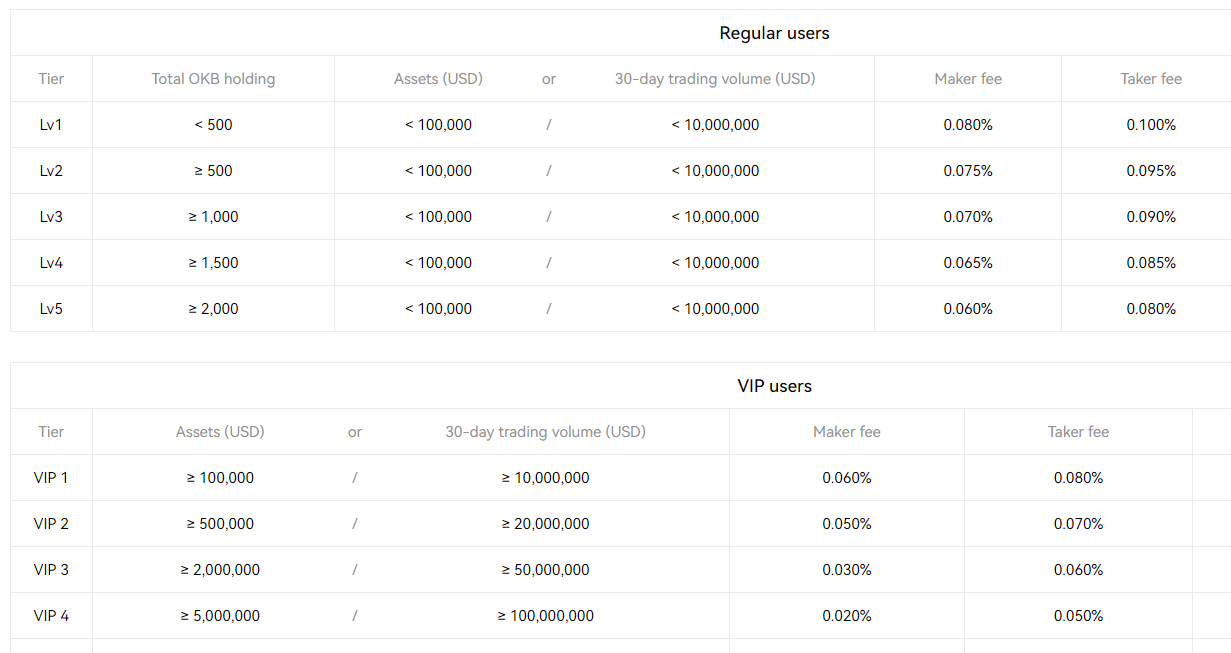Screen dimensions: 1231x653
Task: Click the Total OKB holding column header
Action: (213, 79)
